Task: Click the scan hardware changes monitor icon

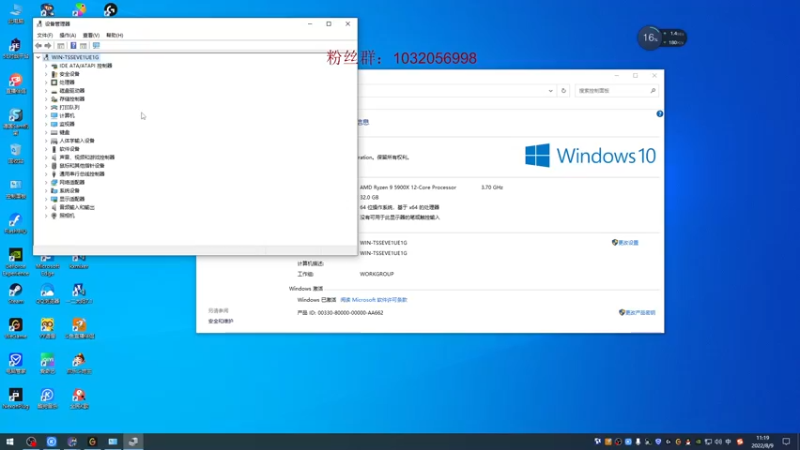Action: pos(96,45)
